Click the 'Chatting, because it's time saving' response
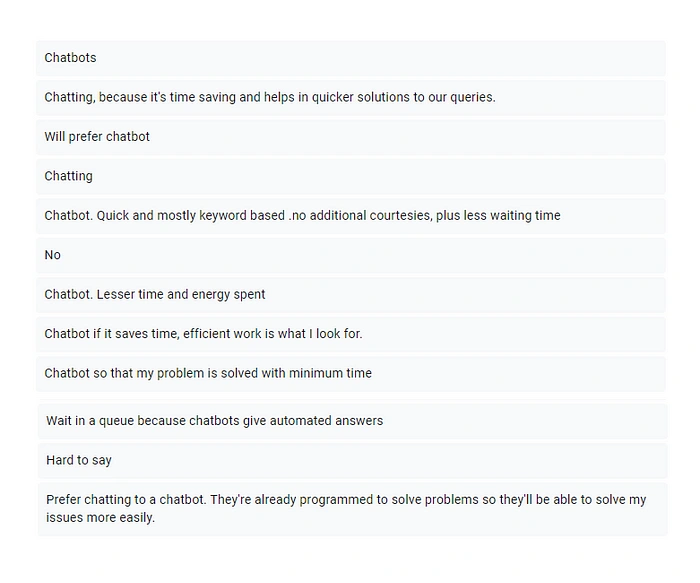The height and width of the screenshot is (583, 700). click(x=351, y=97)
